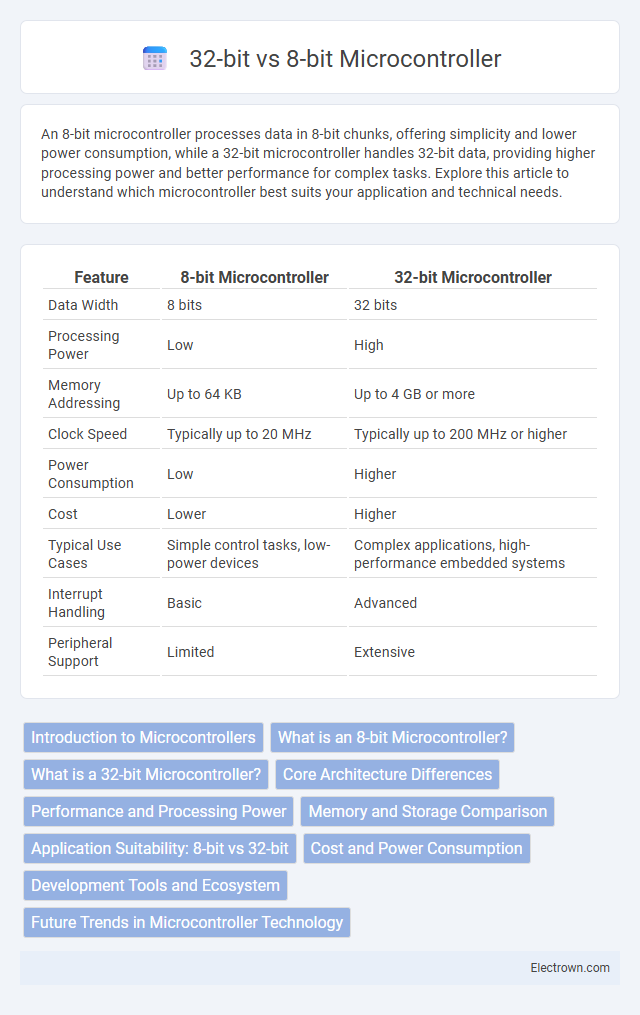Open Development Tools and Ecosystem link
The width and height of the screenshot is (640, 1015).
point(155,885)
